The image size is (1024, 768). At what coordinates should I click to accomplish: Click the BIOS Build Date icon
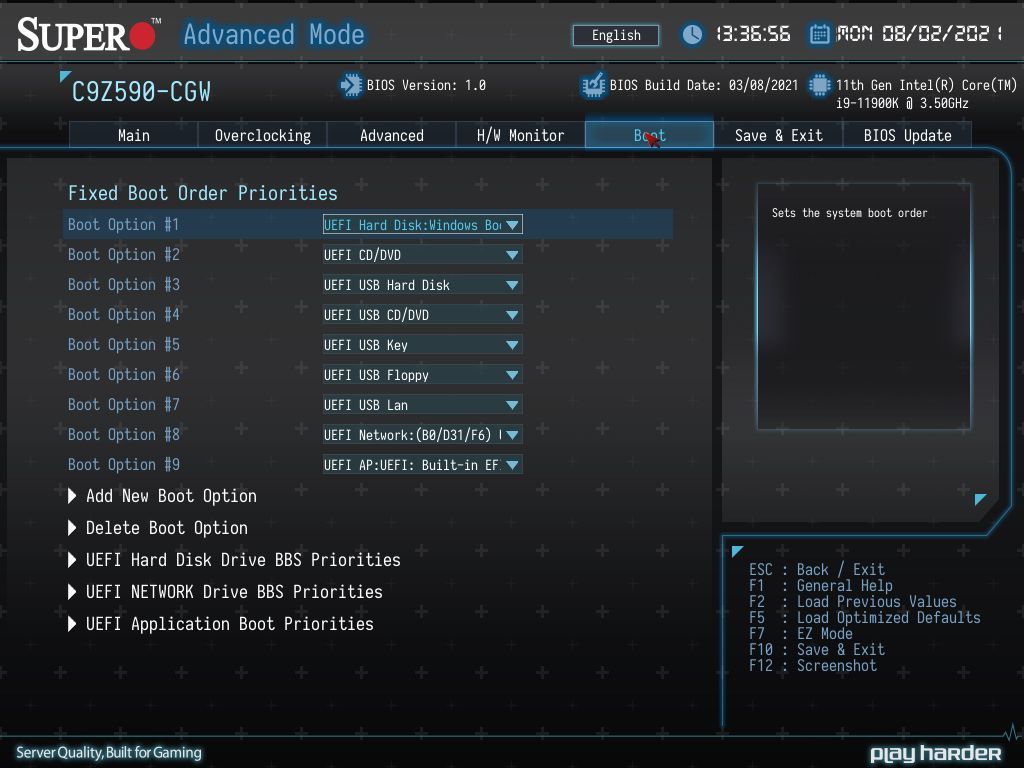(593, 86)
